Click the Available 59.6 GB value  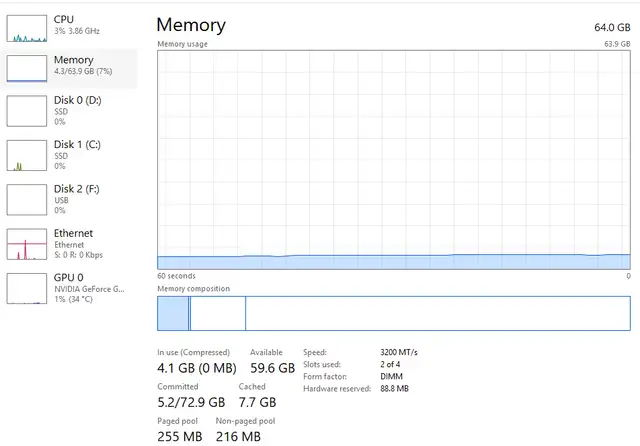tap(272, 368)
